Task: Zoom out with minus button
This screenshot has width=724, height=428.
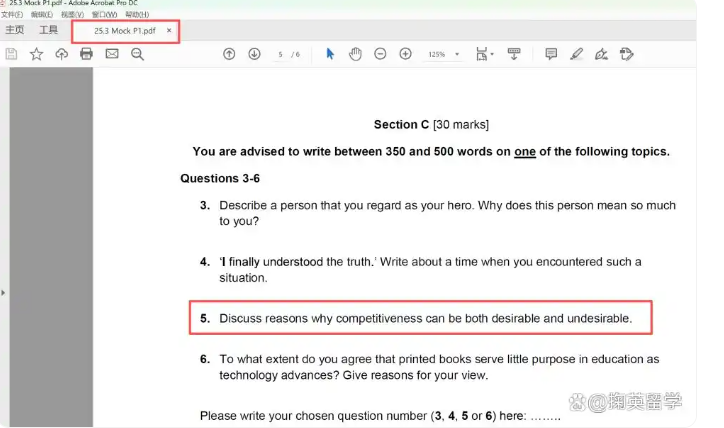Action: click(380, 54)
